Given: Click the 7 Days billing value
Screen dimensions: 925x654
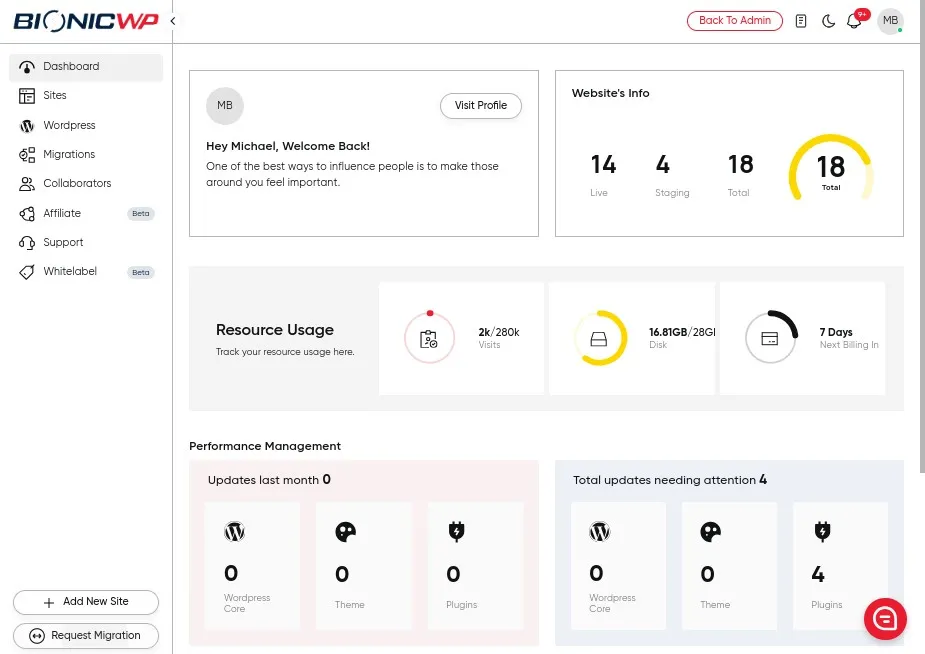Looking at the screenshot, I should tap(836, 332).
